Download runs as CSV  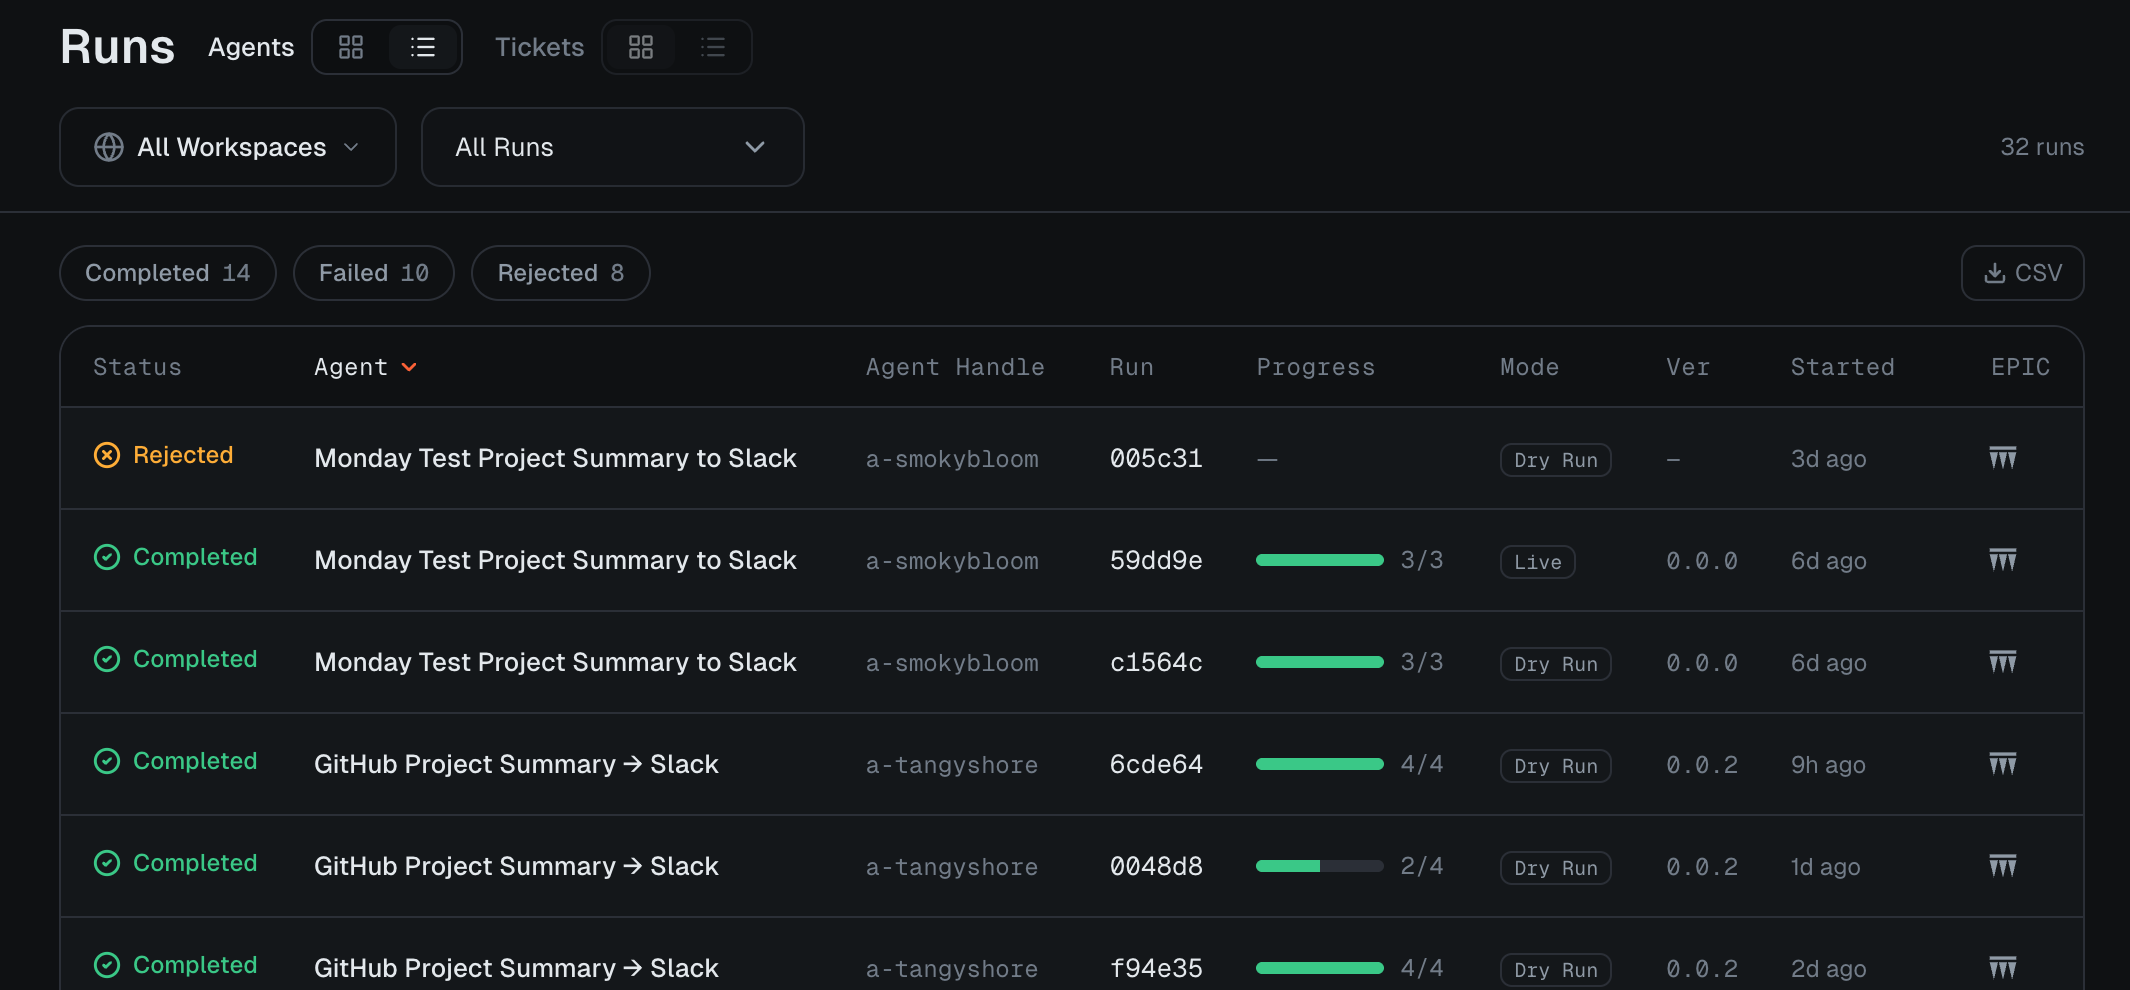point(2023,273)
